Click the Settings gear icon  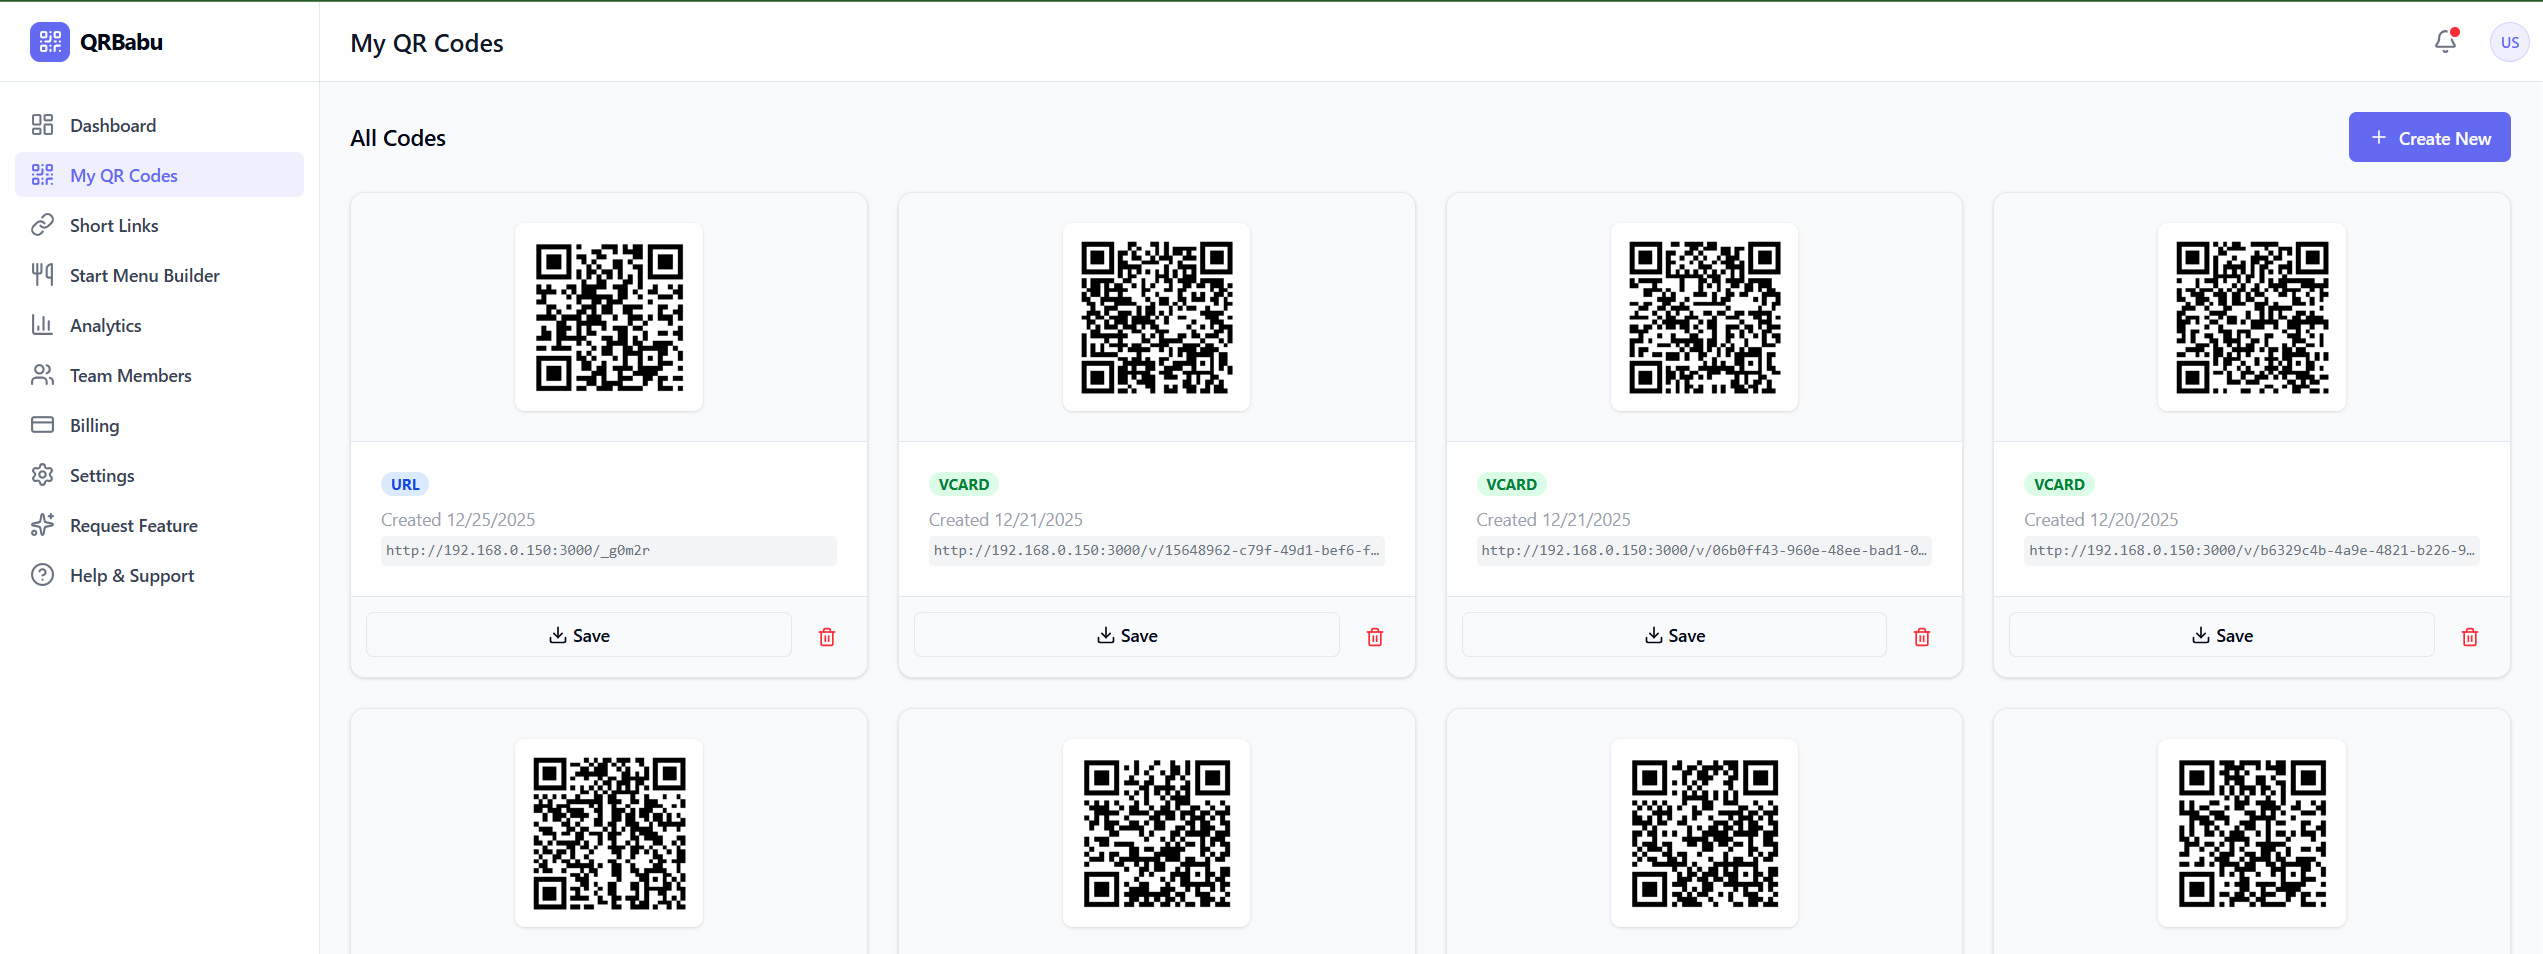[42, 475]
